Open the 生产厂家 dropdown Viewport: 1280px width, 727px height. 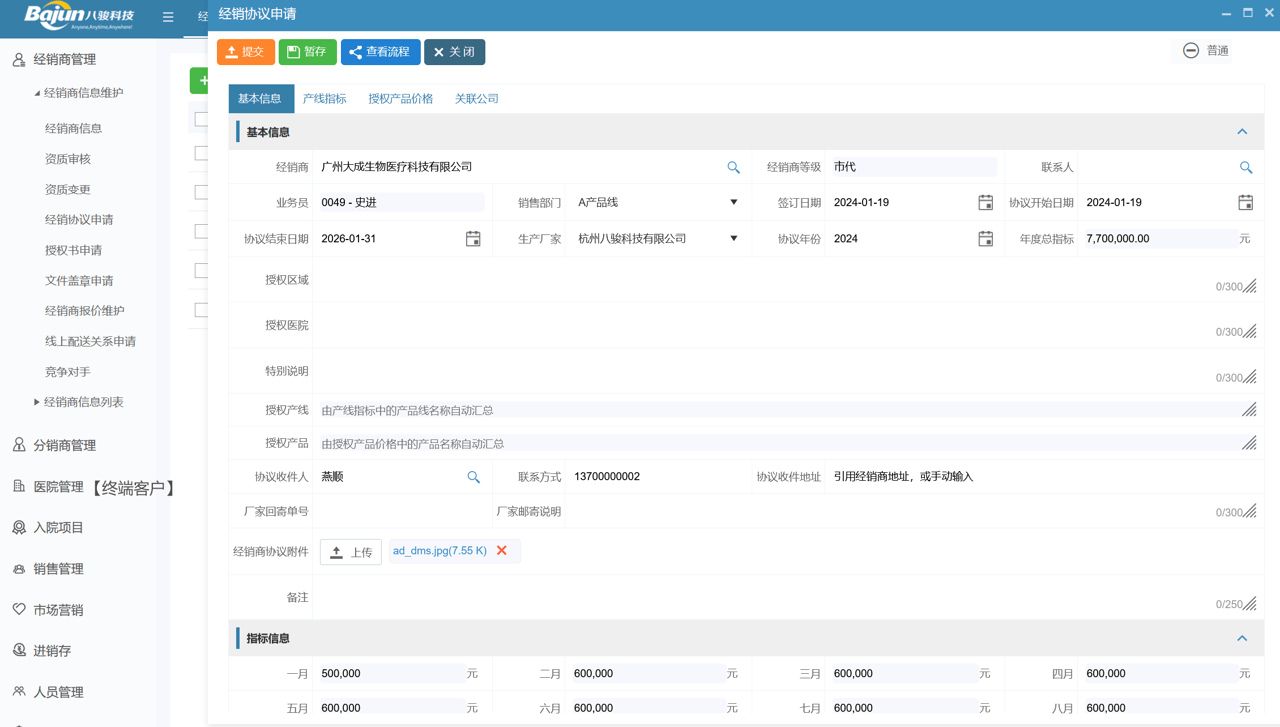(733, 239)
